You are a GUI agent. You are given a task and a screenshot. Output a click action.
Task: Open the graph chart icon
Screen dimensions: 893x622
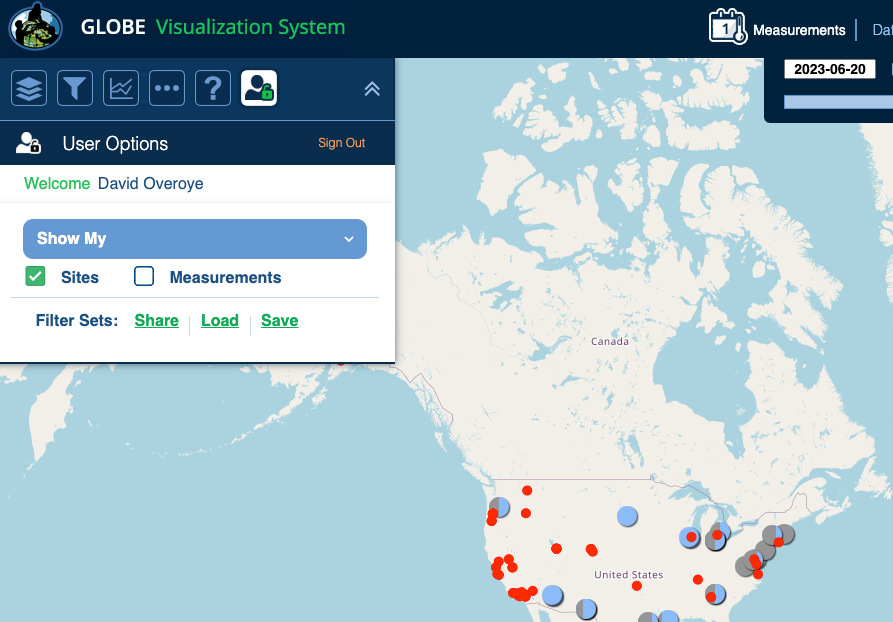coord(121,88)
